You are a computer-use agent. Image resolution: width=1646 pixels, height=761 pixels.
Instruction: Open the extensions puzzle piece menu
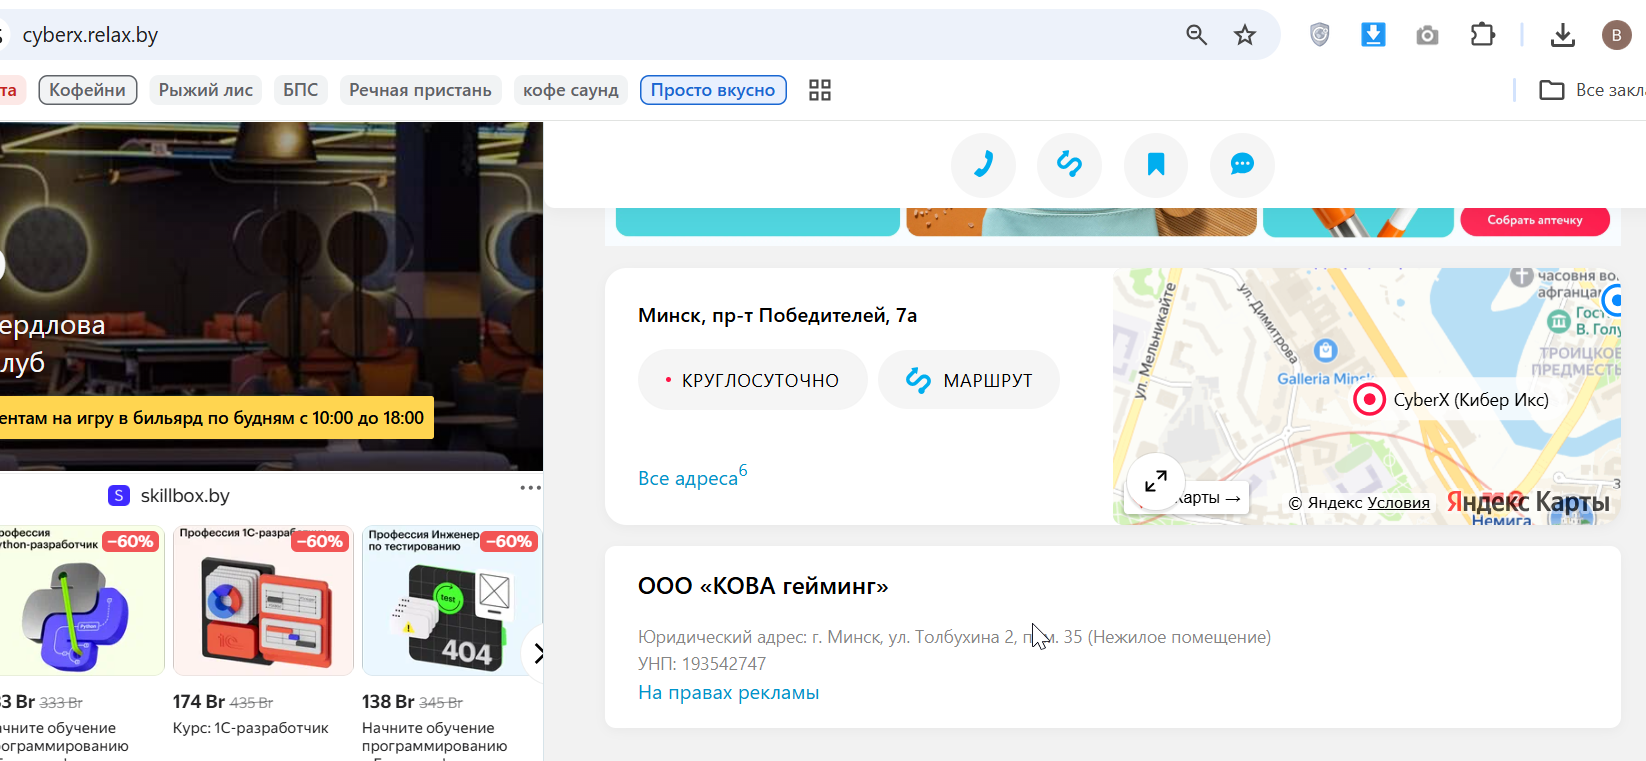(1483, 35)
